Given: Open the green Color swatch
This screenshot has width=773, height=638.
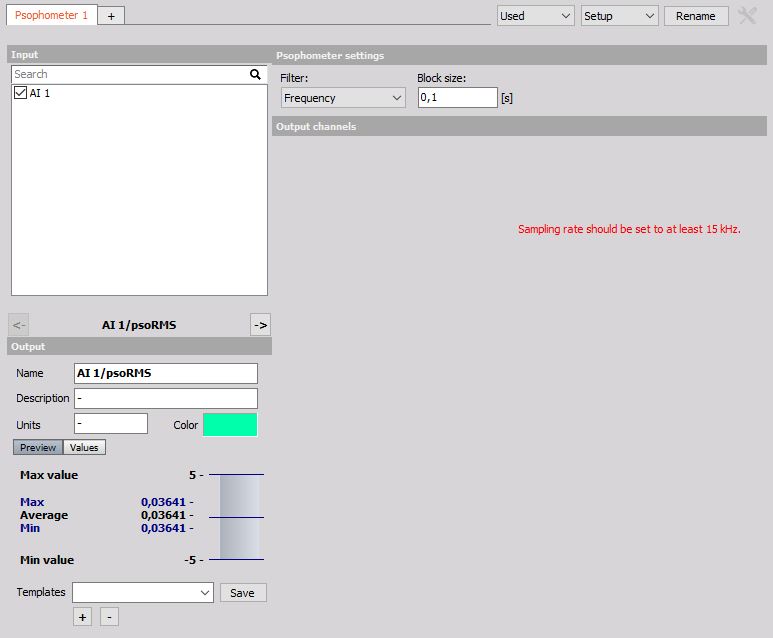Looking at the screenshot, I should [230, 425].
